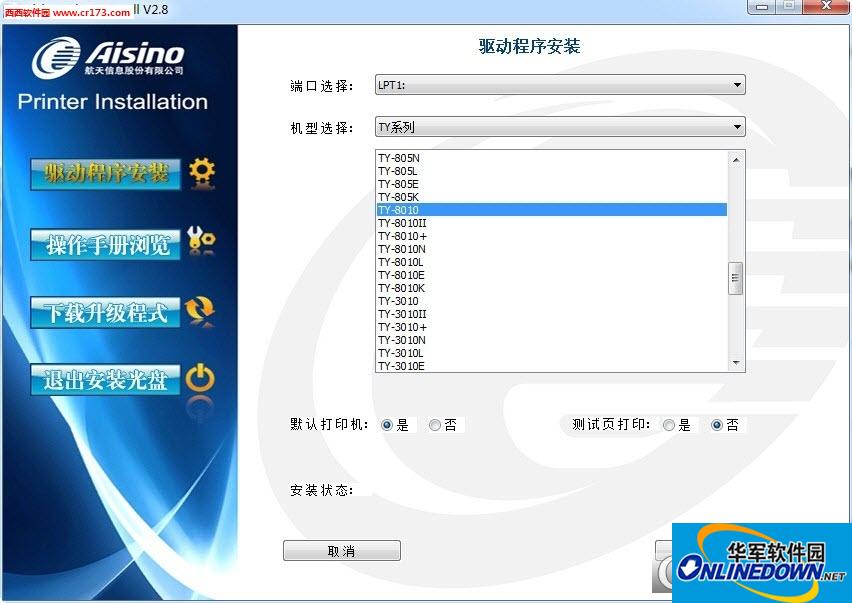Expand the 端口选择 LPT1 dropdown
This screenshot has height=603, width=852.
(560, 85)
